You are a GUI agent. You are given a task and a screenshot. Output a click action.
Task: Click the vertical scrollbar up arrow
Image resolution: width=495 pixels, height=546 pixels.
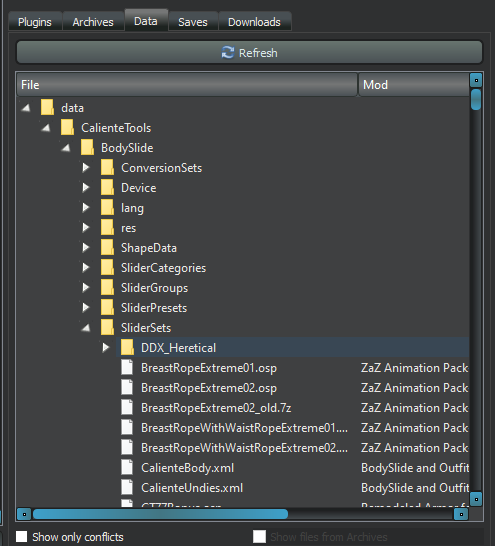coord(476,80)
